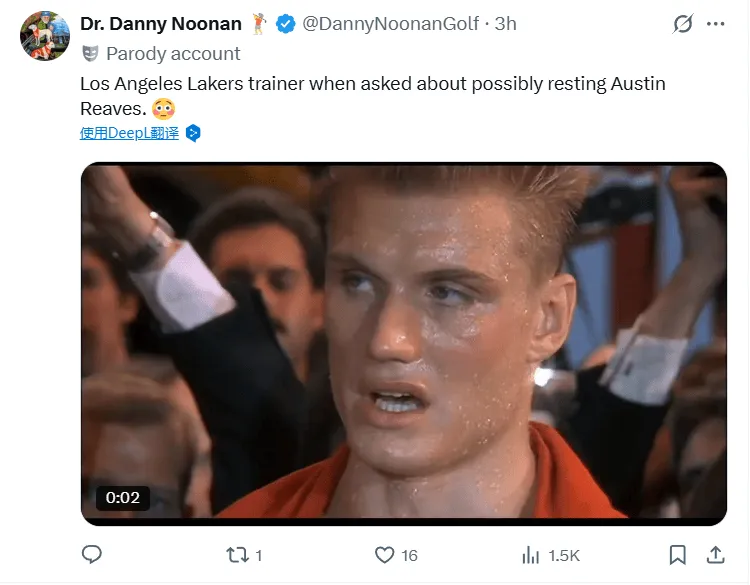Click the share upload arrow icon

tap(716, 554)
